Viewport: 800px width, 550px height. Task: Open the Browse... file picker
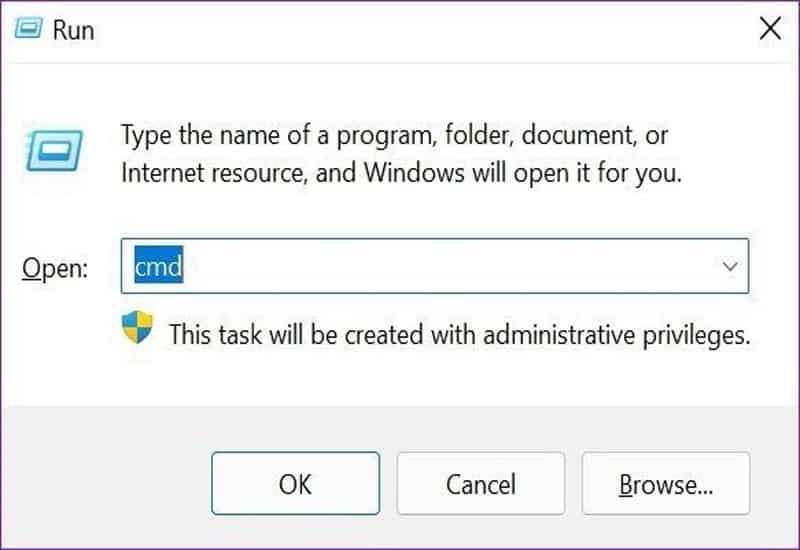[x=665, y=485]
